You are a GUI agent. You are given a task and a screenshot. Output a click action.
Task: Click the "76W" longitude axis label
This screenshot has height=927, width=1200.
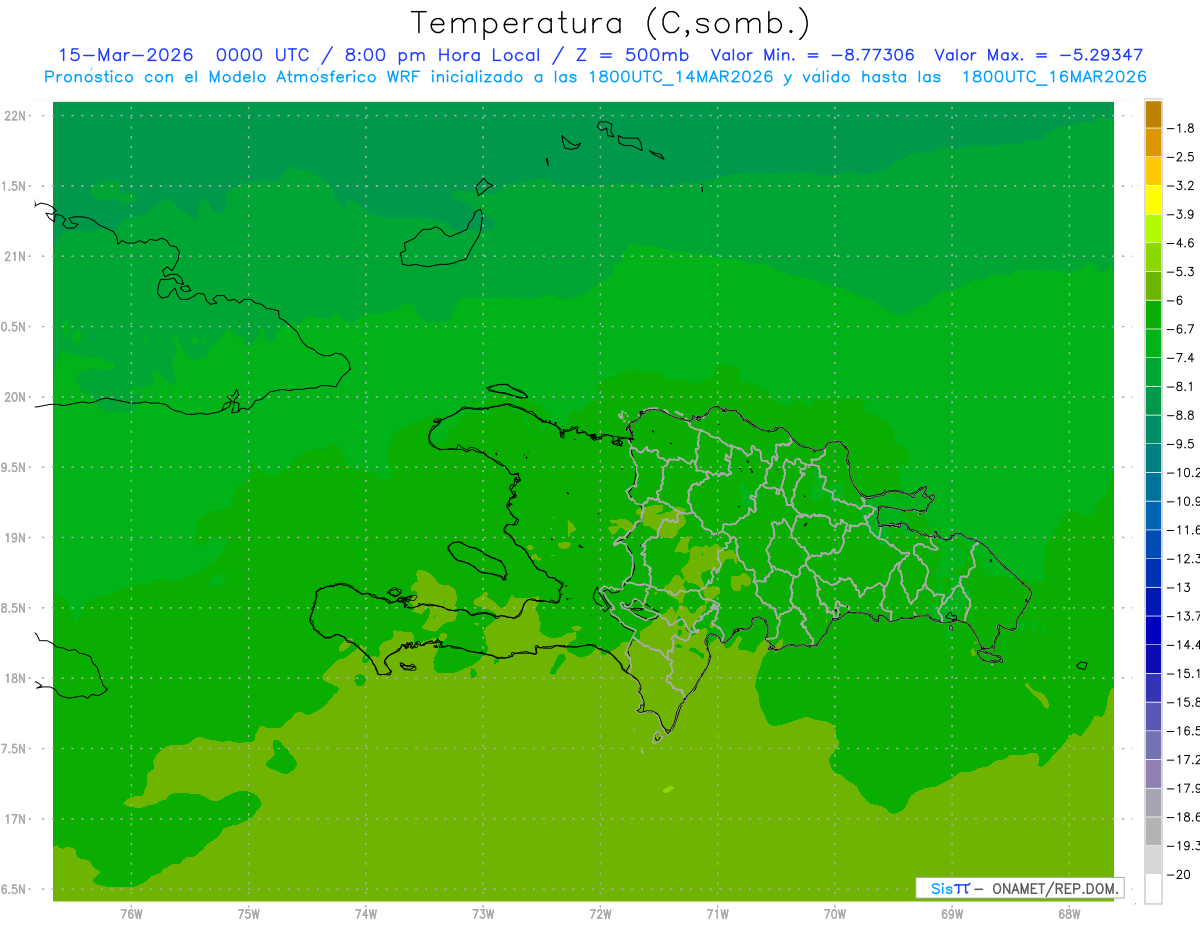[x=131, y=914]
